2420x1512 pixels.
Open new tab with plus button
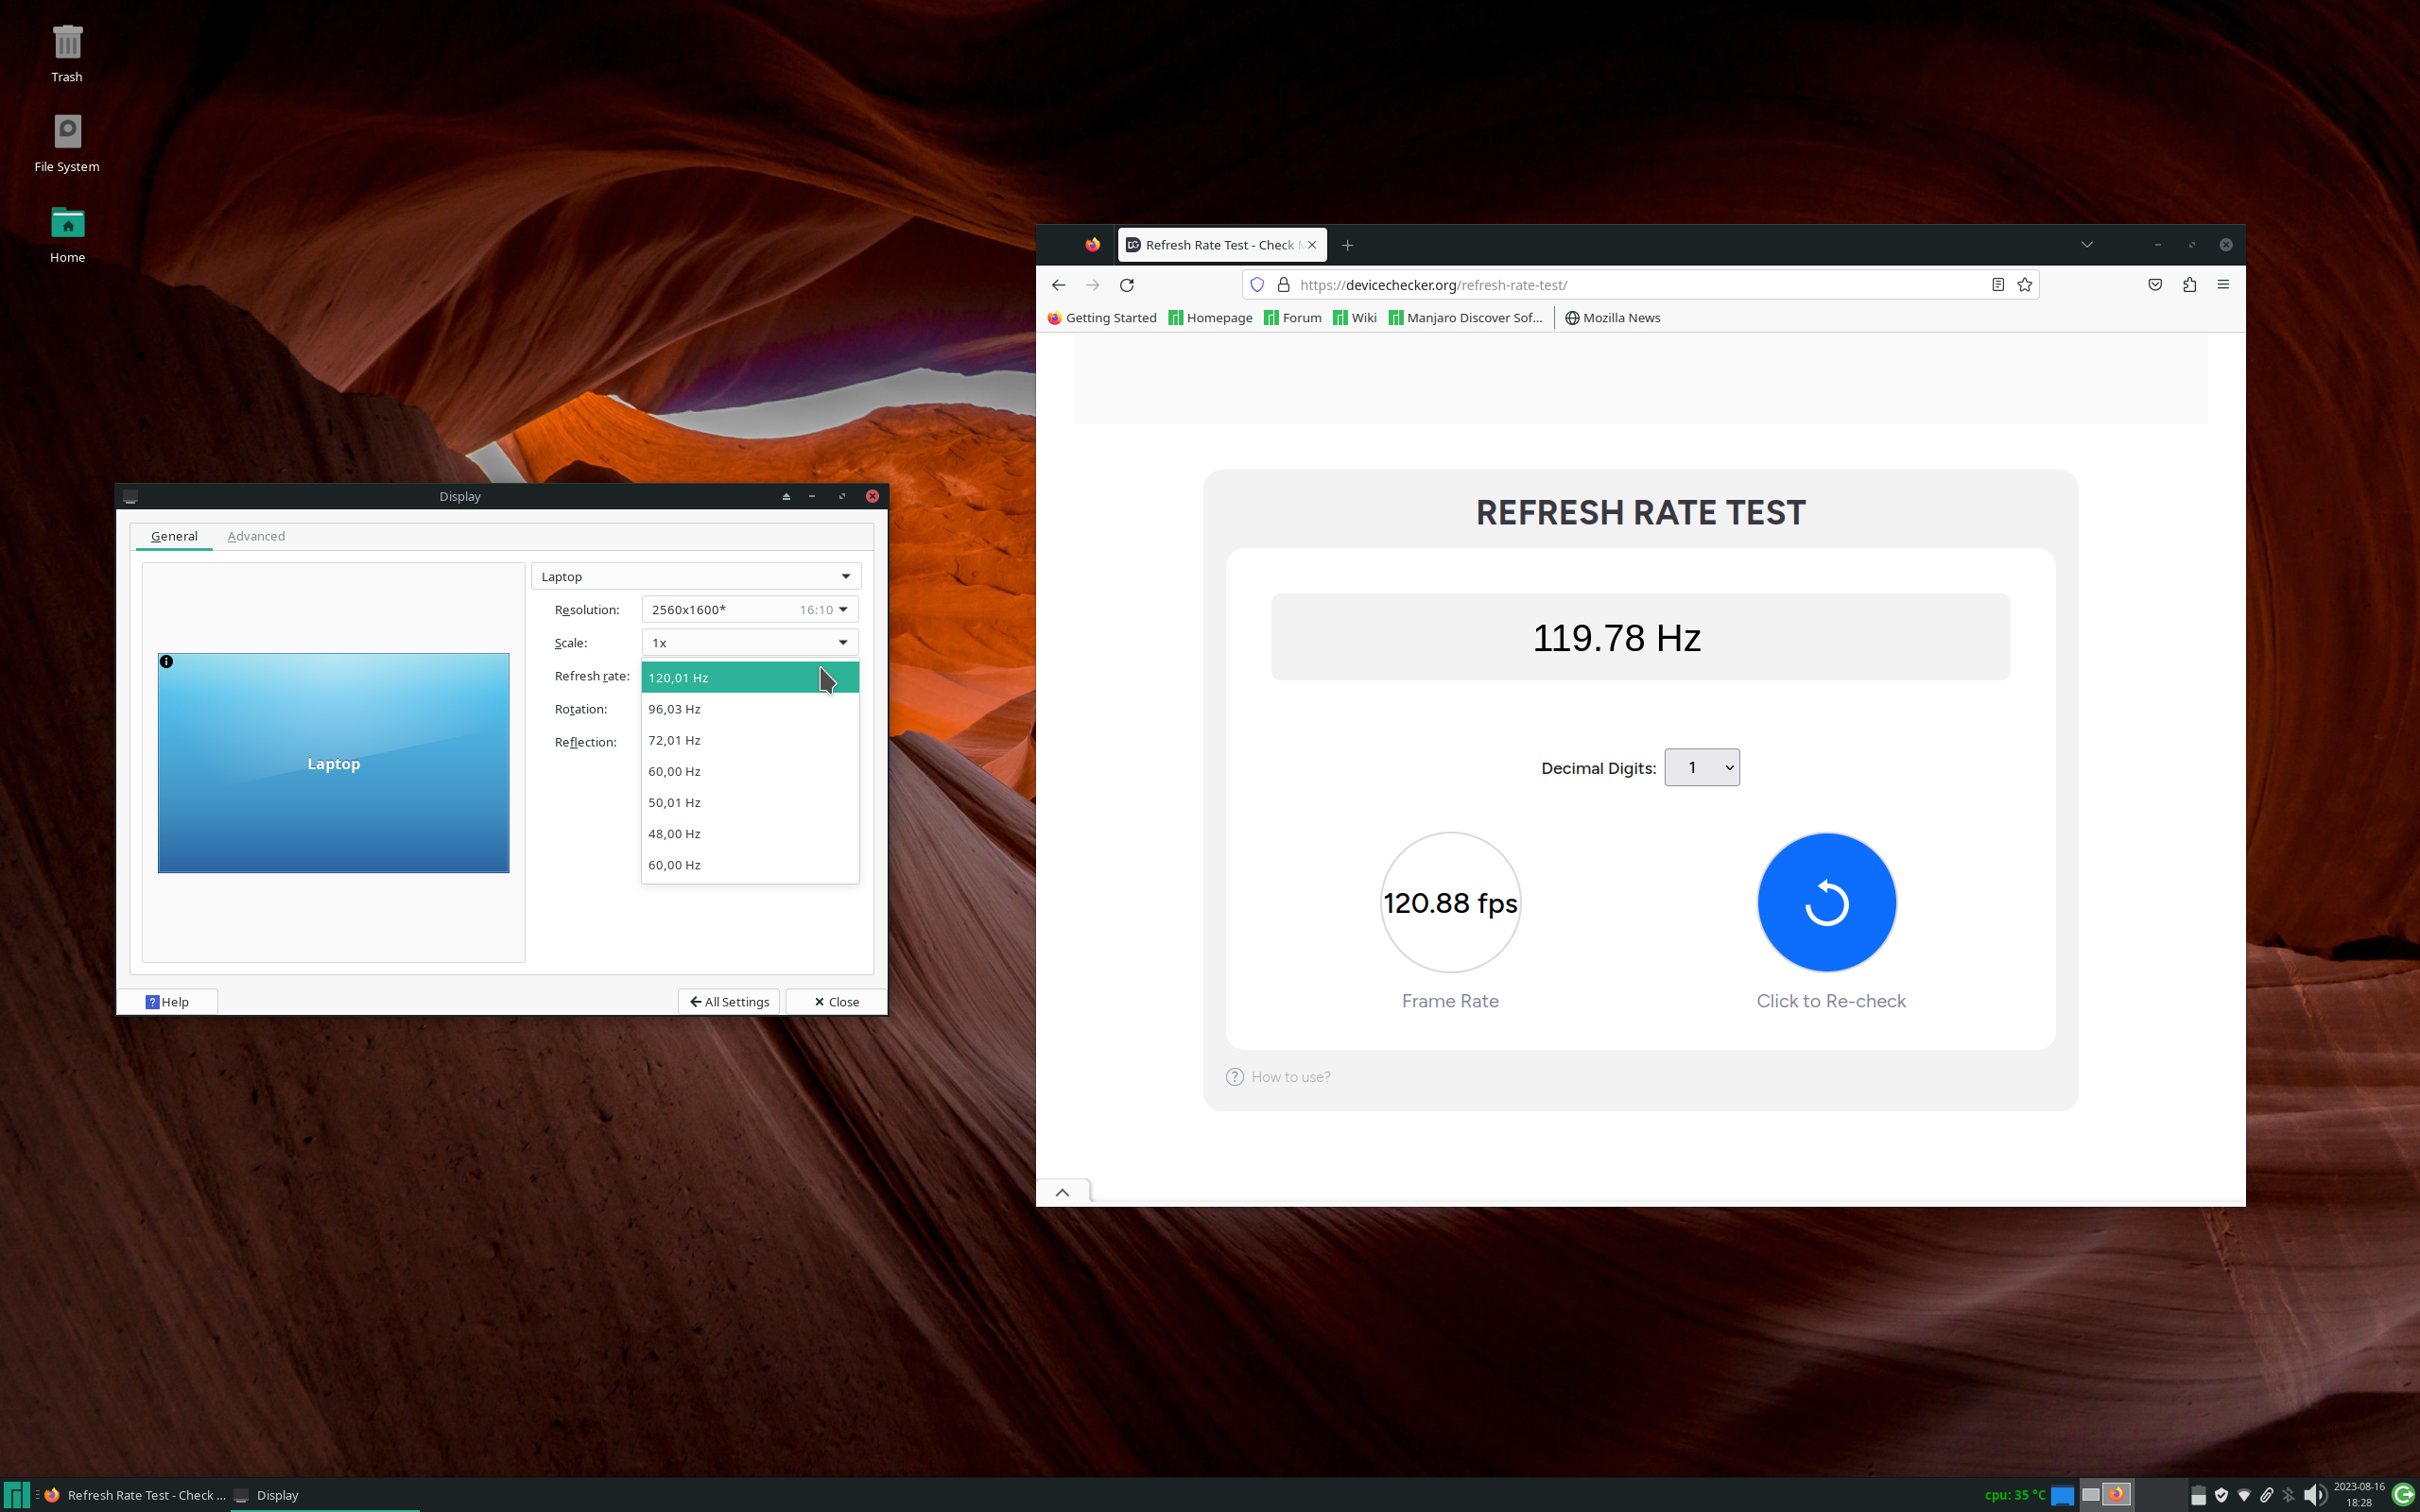pyautogui.click(x=1347, y=245)
